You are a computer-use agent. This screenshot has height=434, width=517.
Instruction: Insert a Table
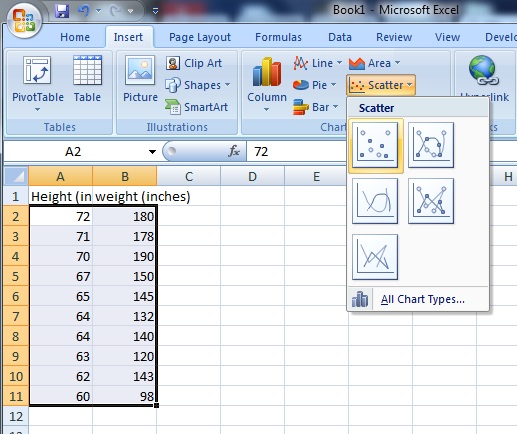pos(87,79)
